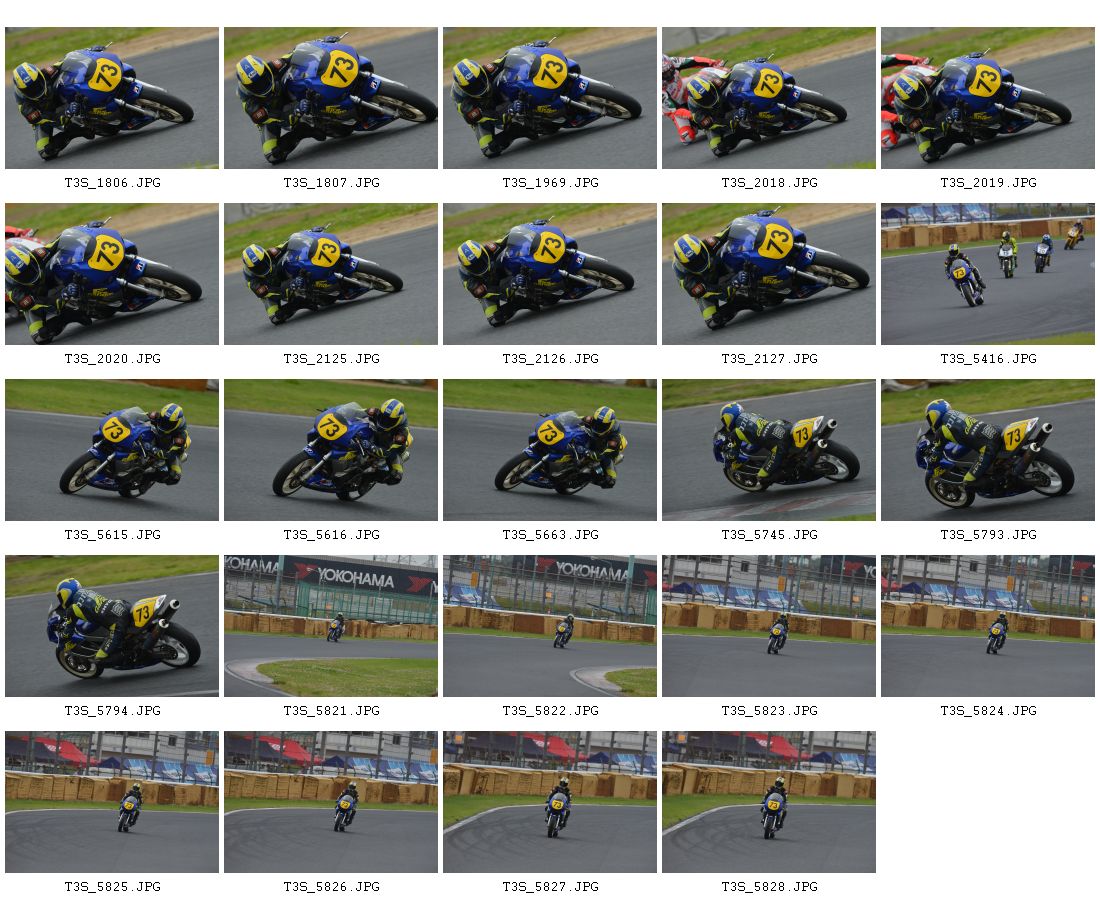
Task: Click thumbnail T3S_5615.JPG
Action: [112, 450]
